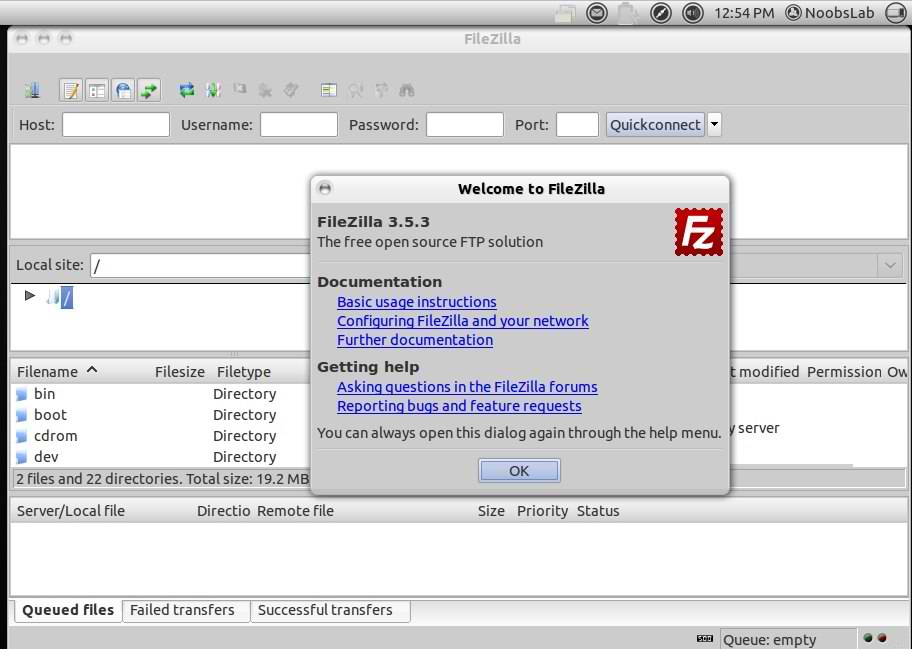This screenshot has height=649, width=912.
Task: Open the mail envelope indicator in top panel
Action: tap(596, 13)
